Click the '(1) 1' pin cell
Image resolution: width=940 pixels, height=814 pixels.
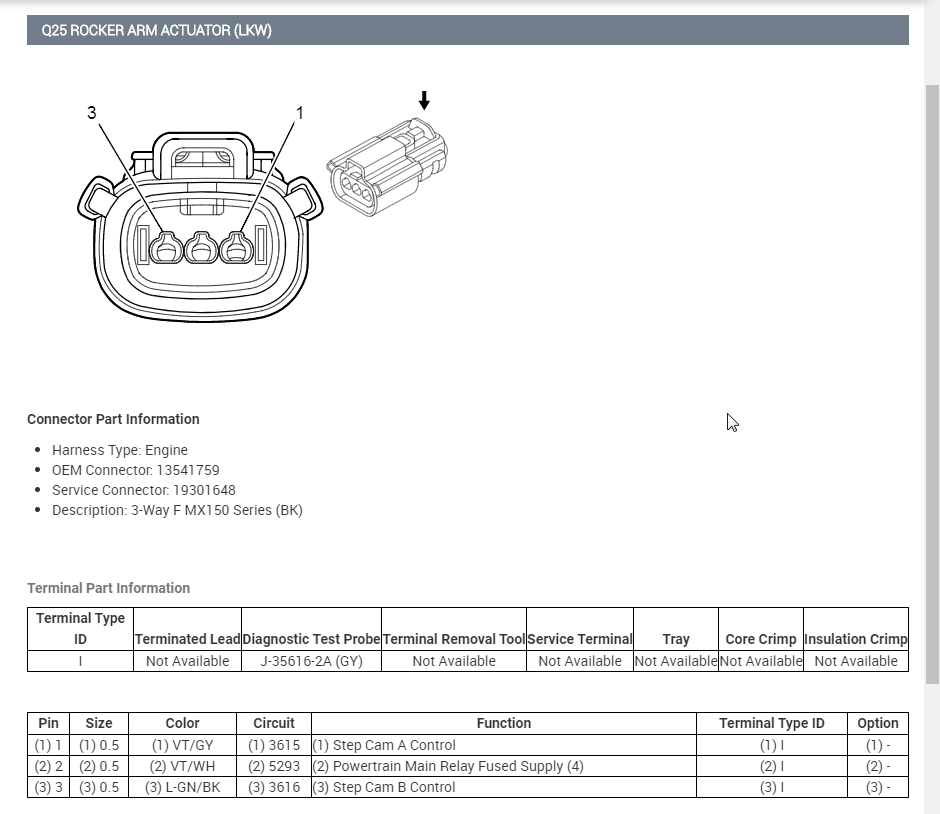tap(49, 745)
